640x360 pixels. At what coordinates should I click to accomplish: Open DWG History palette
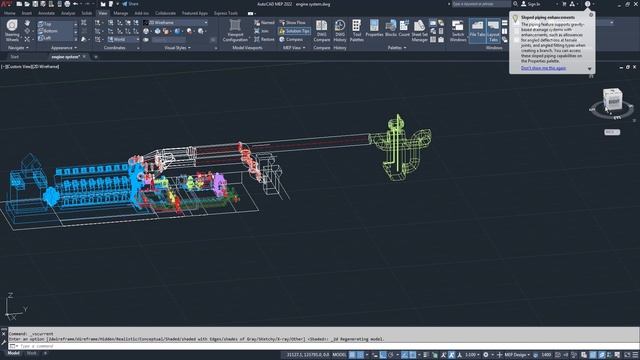coord(340,31)
